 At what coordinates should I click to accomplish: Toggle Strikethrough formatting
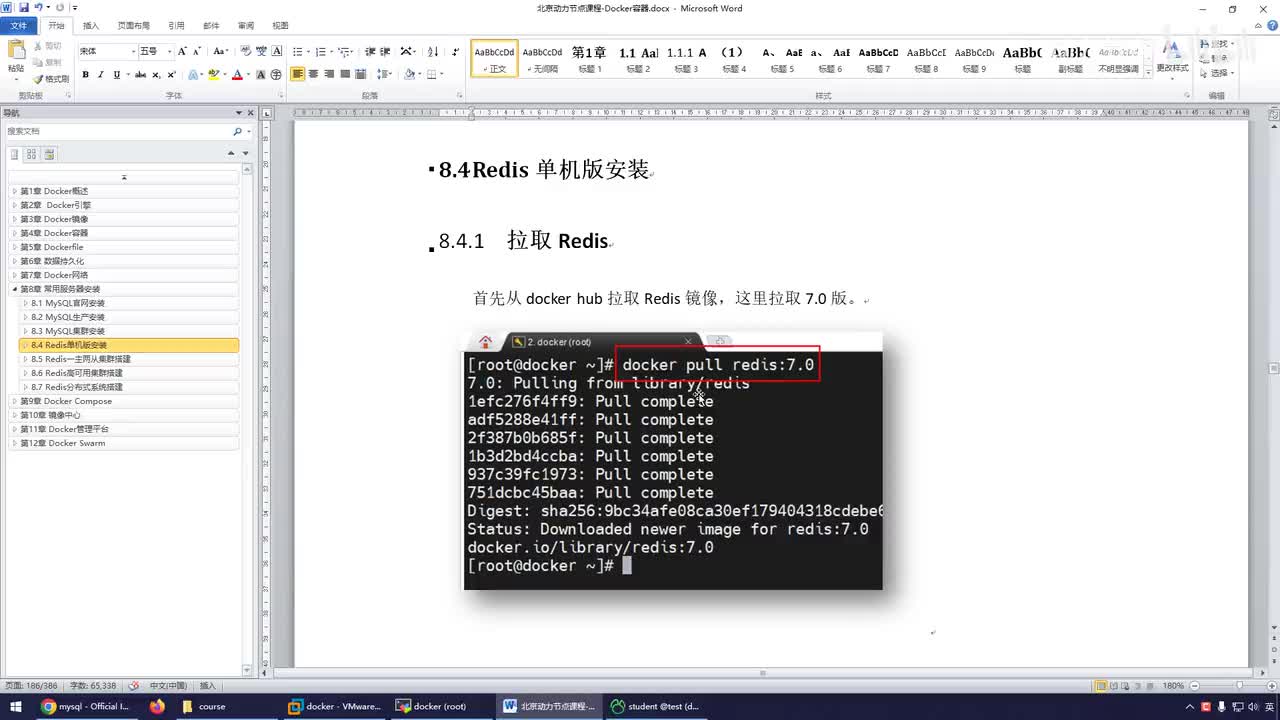[x=141, y=74]
